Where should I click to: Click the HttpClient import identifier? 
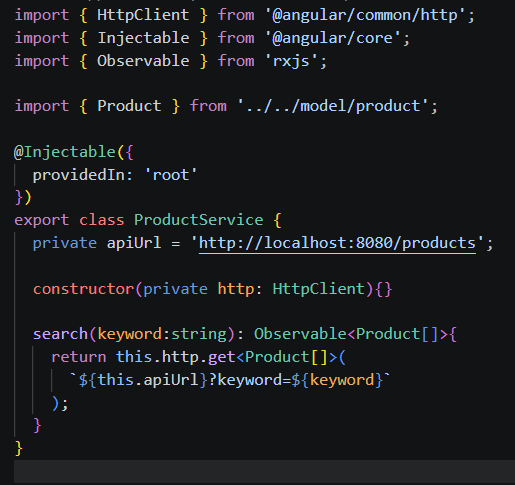[x=143, y=15]
